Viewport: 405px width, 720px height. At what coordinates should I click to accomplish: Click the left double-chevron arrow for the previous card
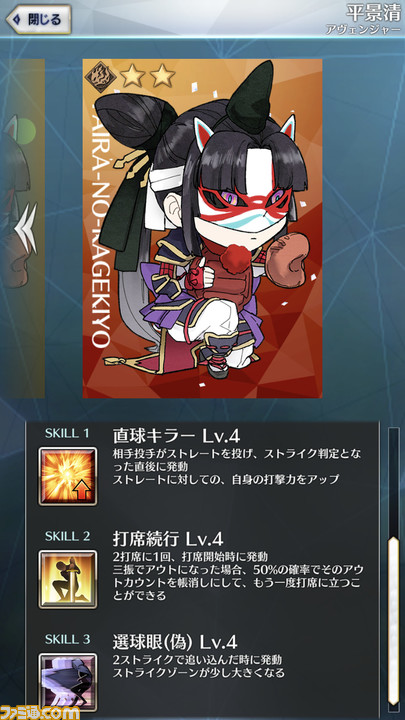(27, 228)
